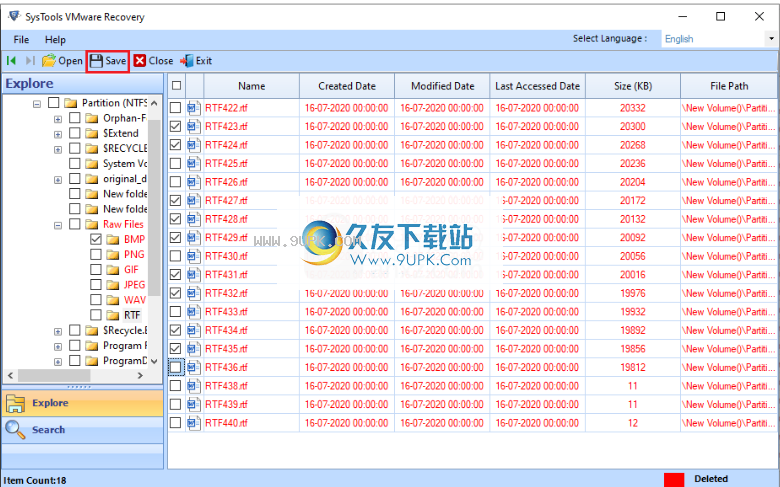Click the PNG folder icon
This screenshot has height=487, width=780.
click(113, 255)
